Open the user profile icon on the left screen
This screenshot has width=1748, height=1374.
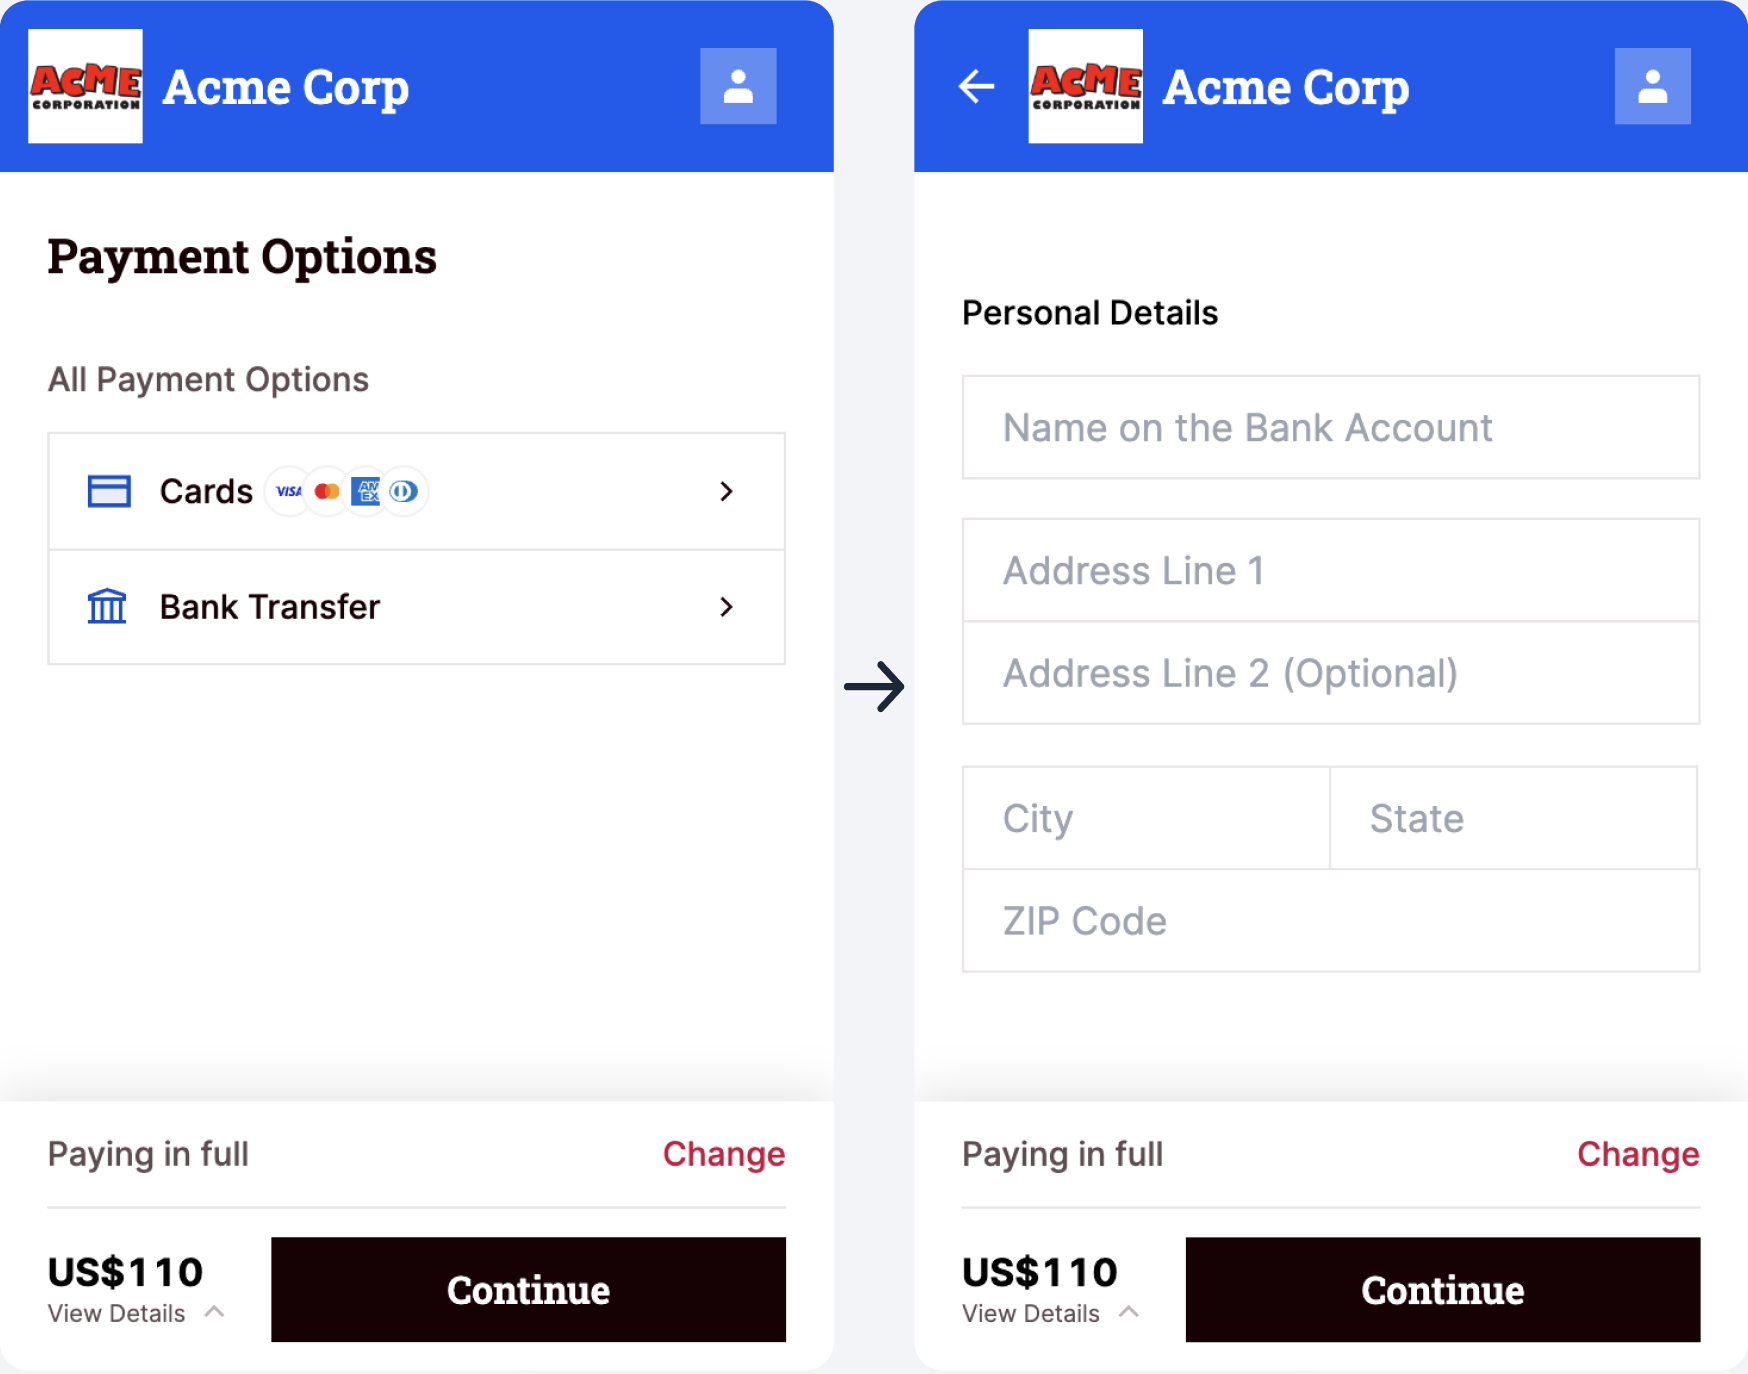tap(738, 86)
